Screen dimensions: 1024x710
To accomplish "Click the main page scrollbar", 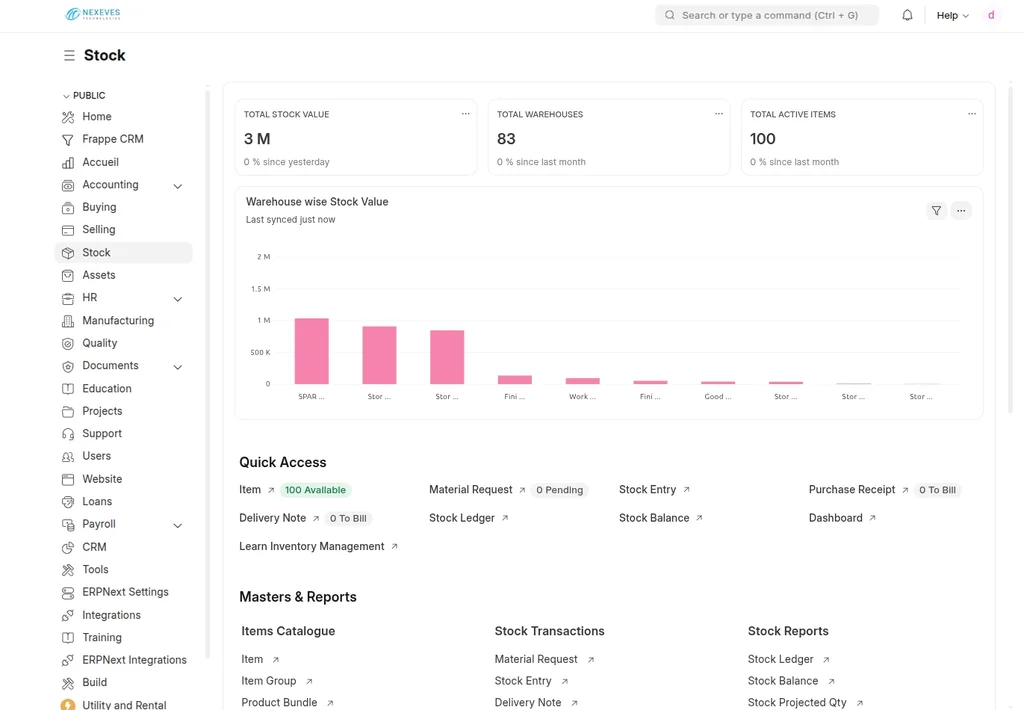I will pos(1010,248).
